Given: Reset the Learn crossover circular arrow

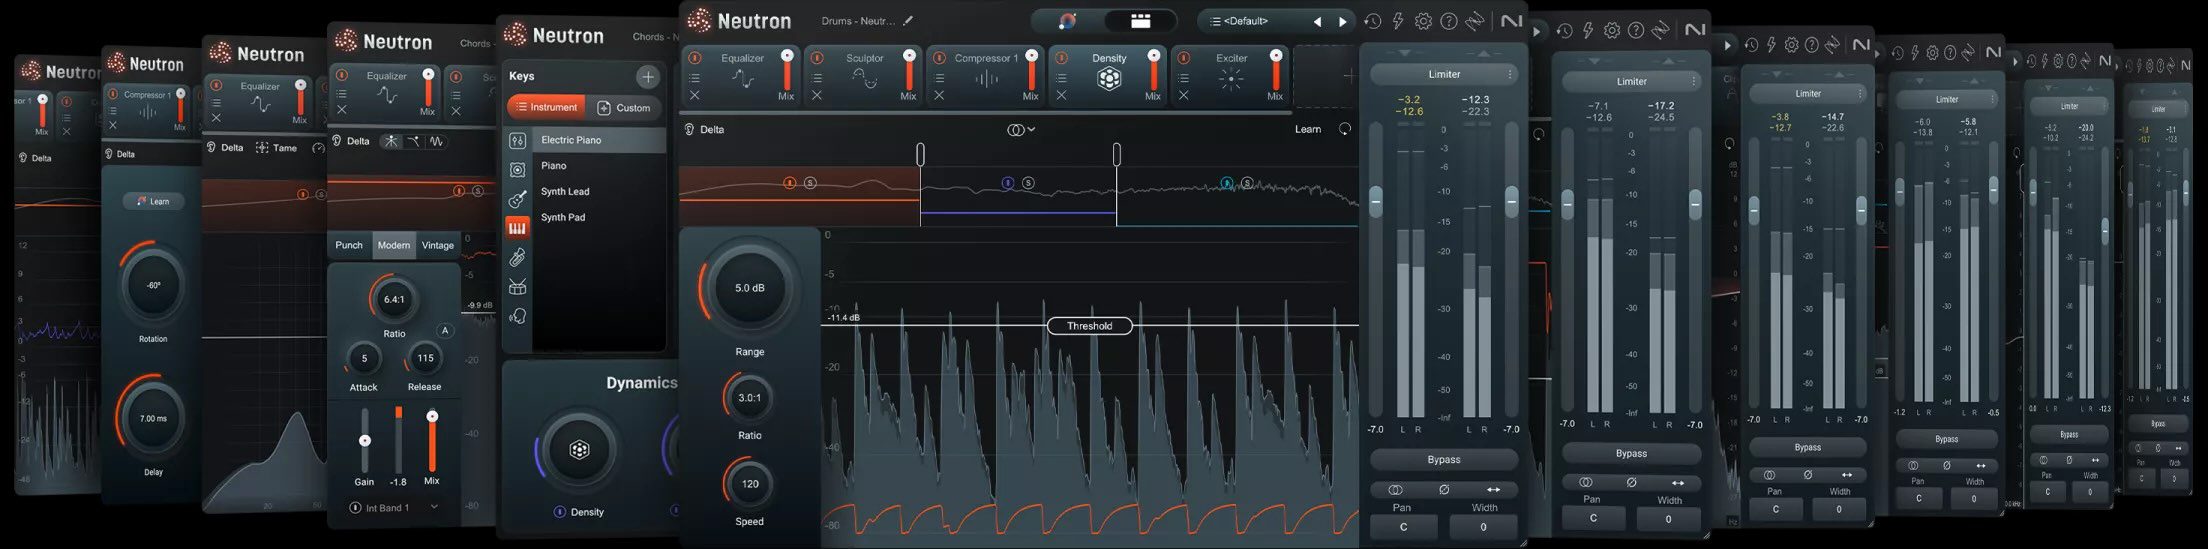Looking at the screenshot, I should (1344, 129).
